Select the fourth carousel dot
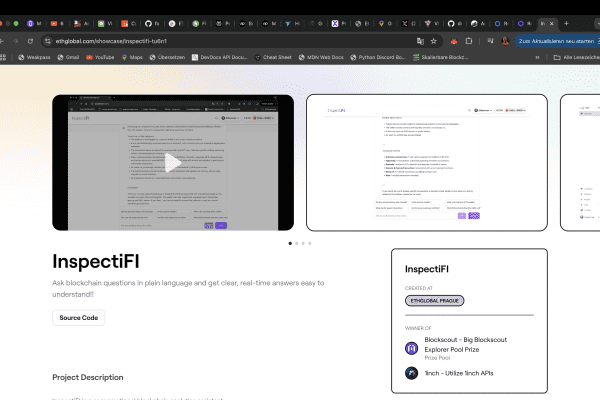The image size is (600, 400). tap(310, 243)
